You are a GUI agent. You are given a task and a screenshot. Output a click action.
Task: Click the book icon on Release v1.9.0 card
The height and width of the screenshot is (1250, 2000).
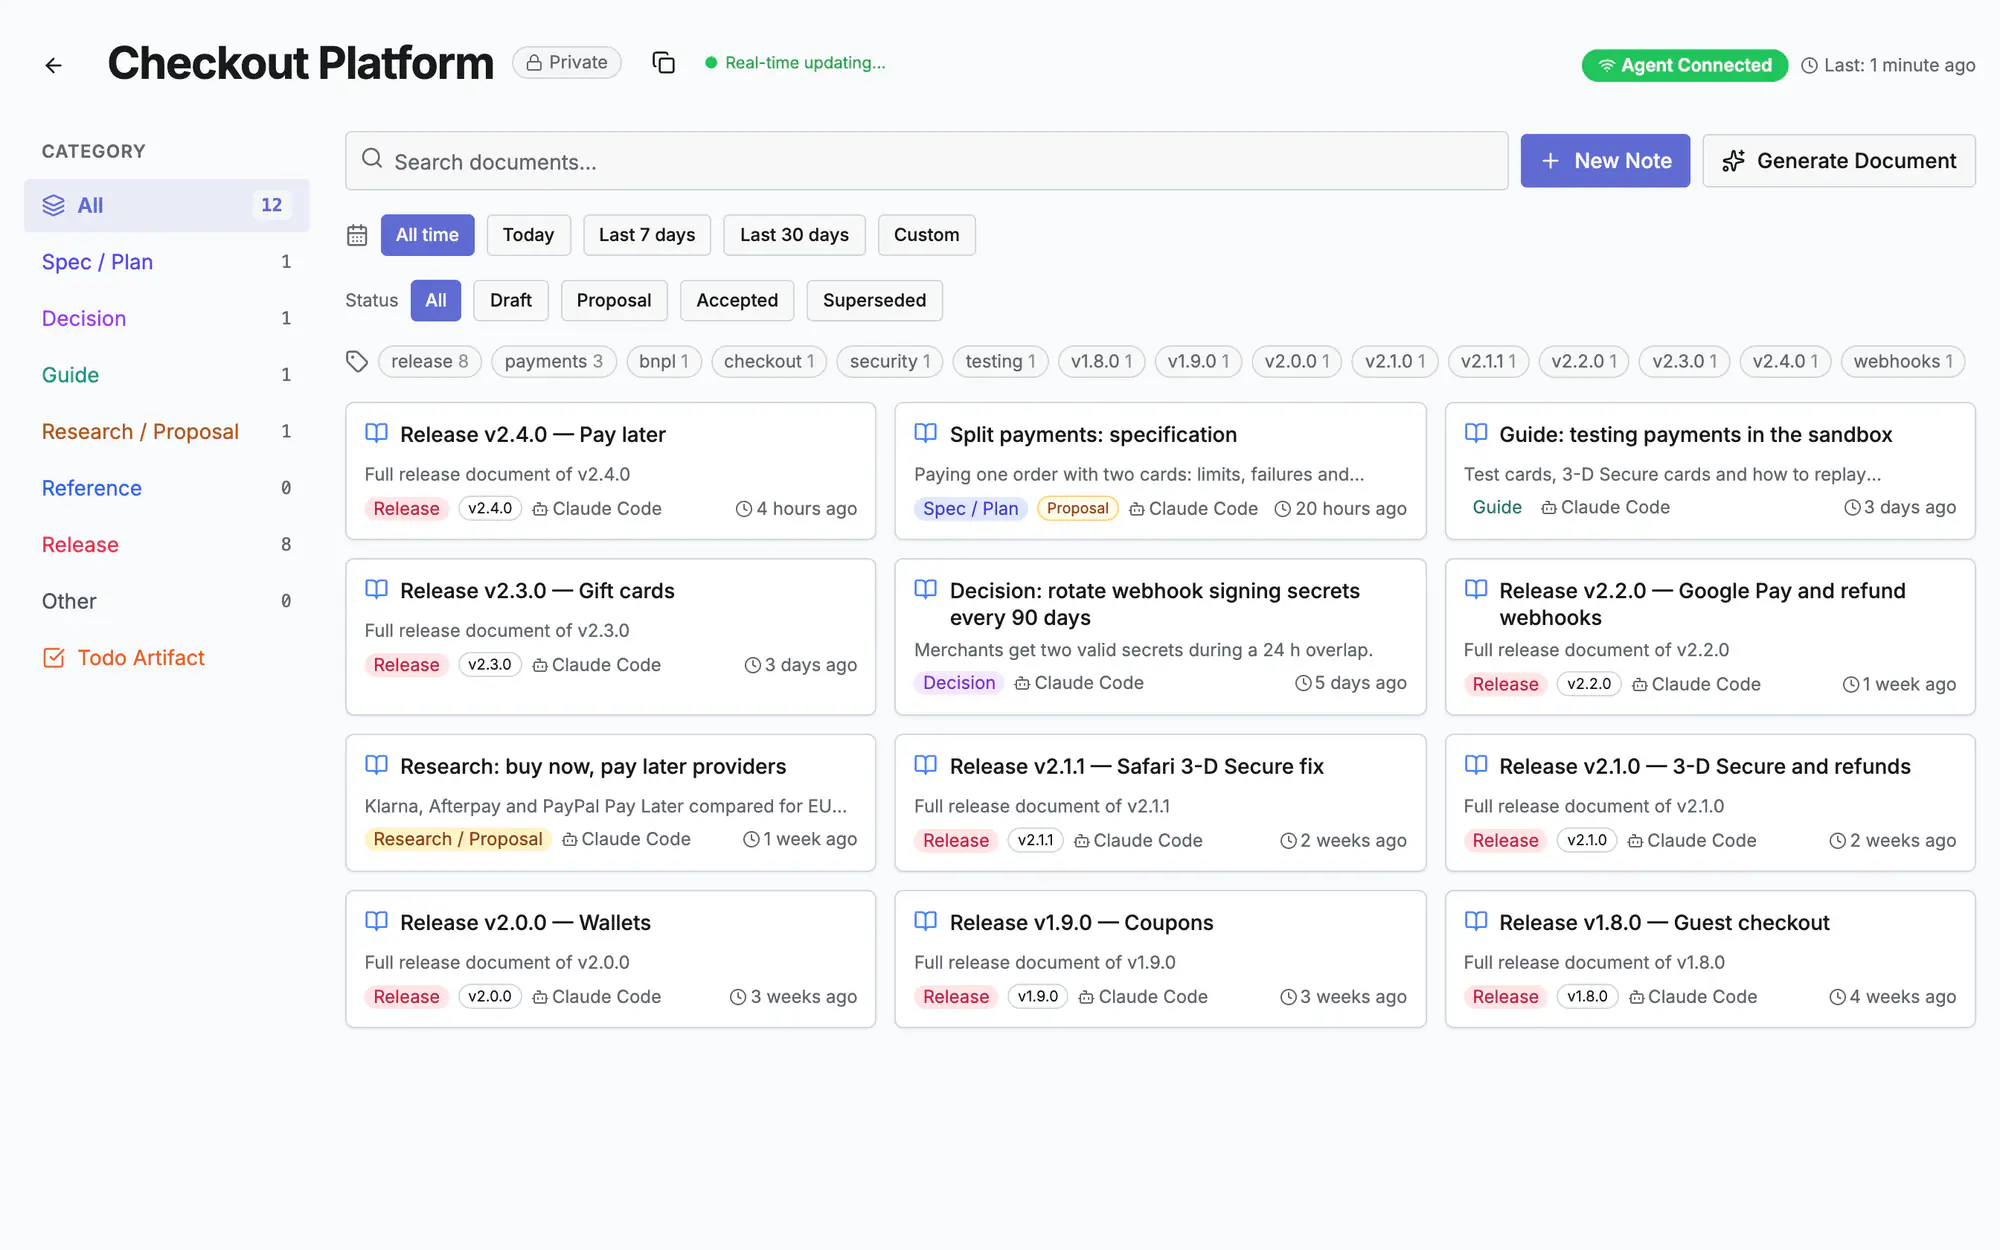click(x=926, y=921)
